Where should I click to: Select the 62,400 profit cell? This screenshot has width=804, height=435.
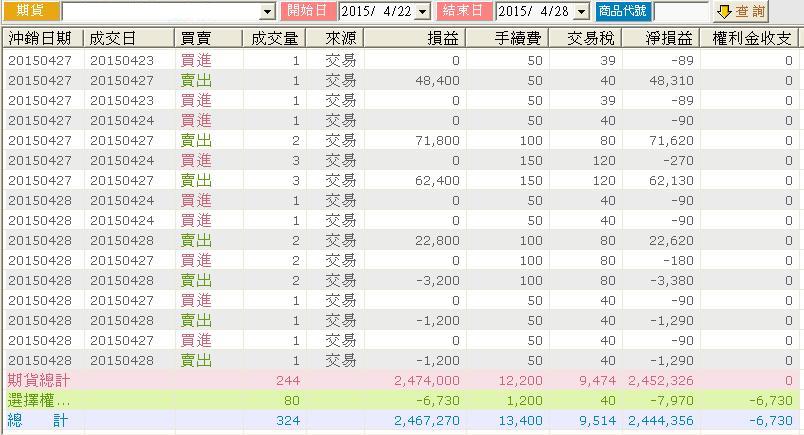[437, 181]
